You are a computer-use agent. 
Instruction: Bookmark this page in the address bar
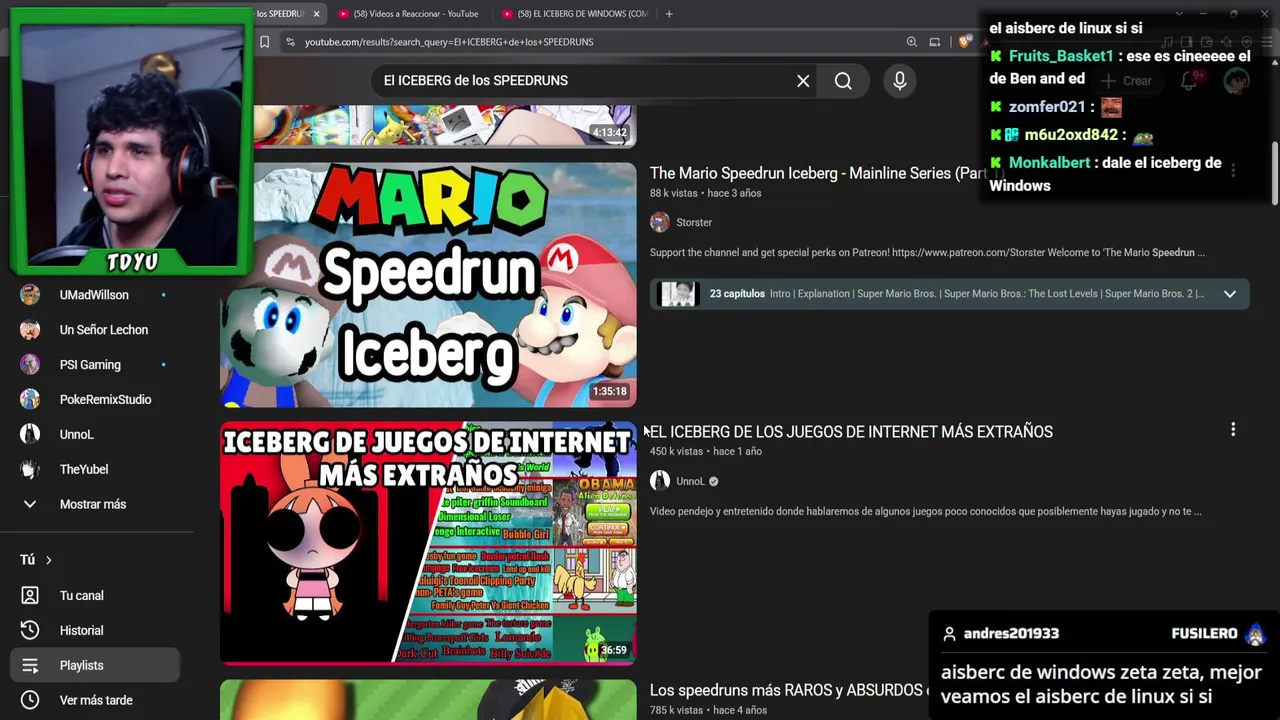[264, 42]
